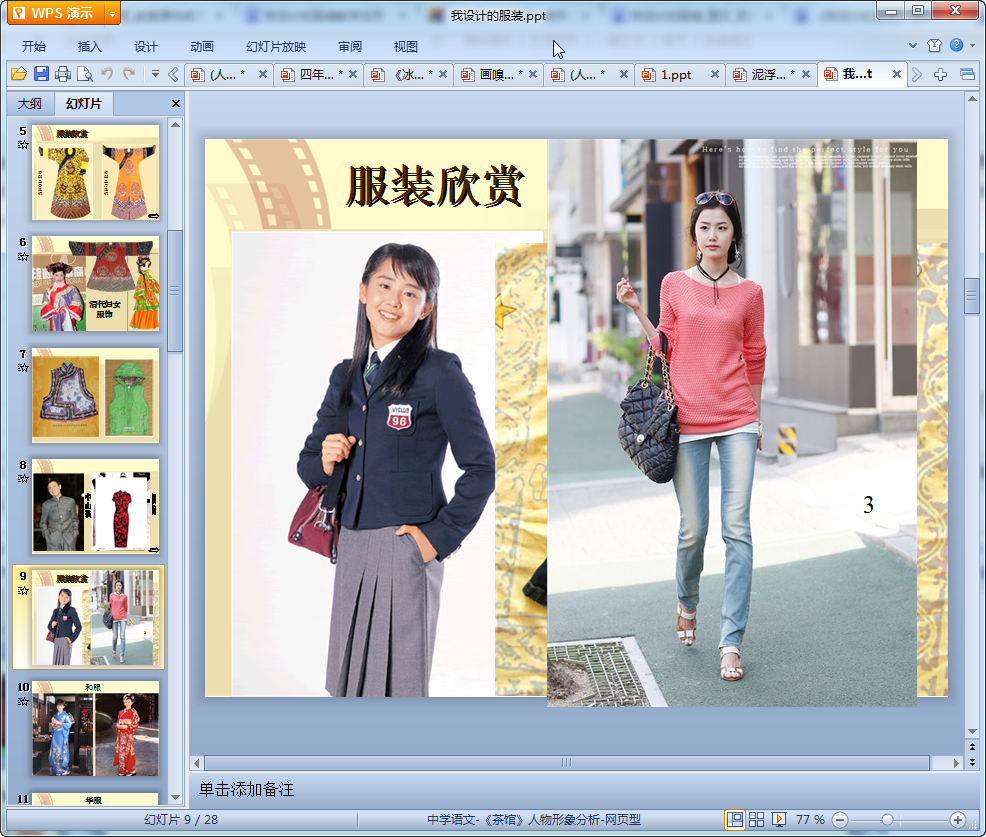The height and width of the screenshot is (837, 986).
Task: Add a new document tab with plus icon
Action: tap(940, 75)
